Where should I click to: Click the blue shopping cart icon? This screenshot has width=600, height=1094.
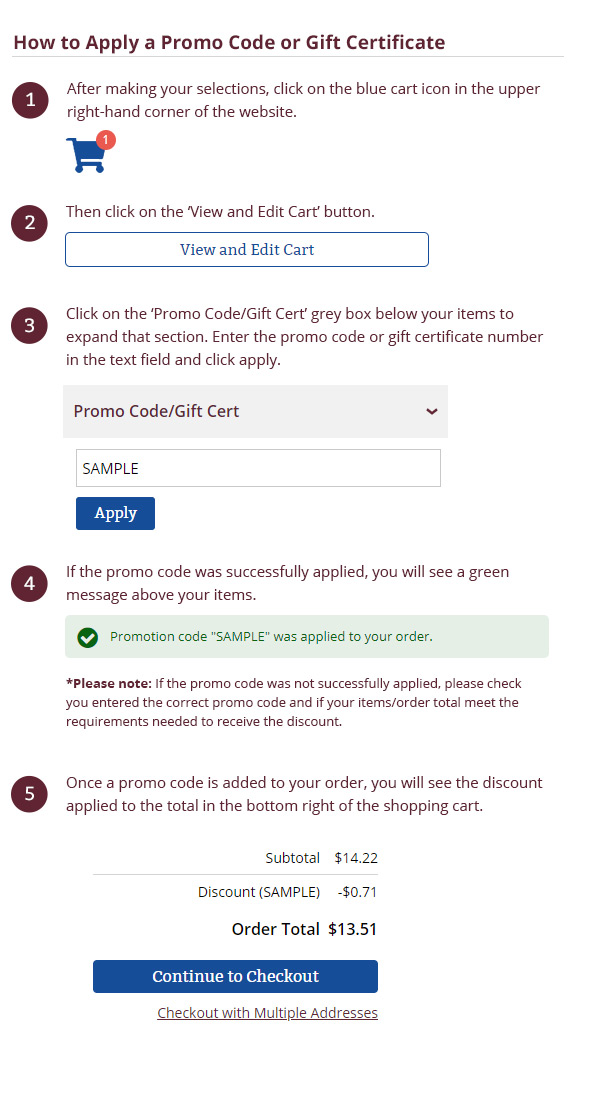pos(86,155)
